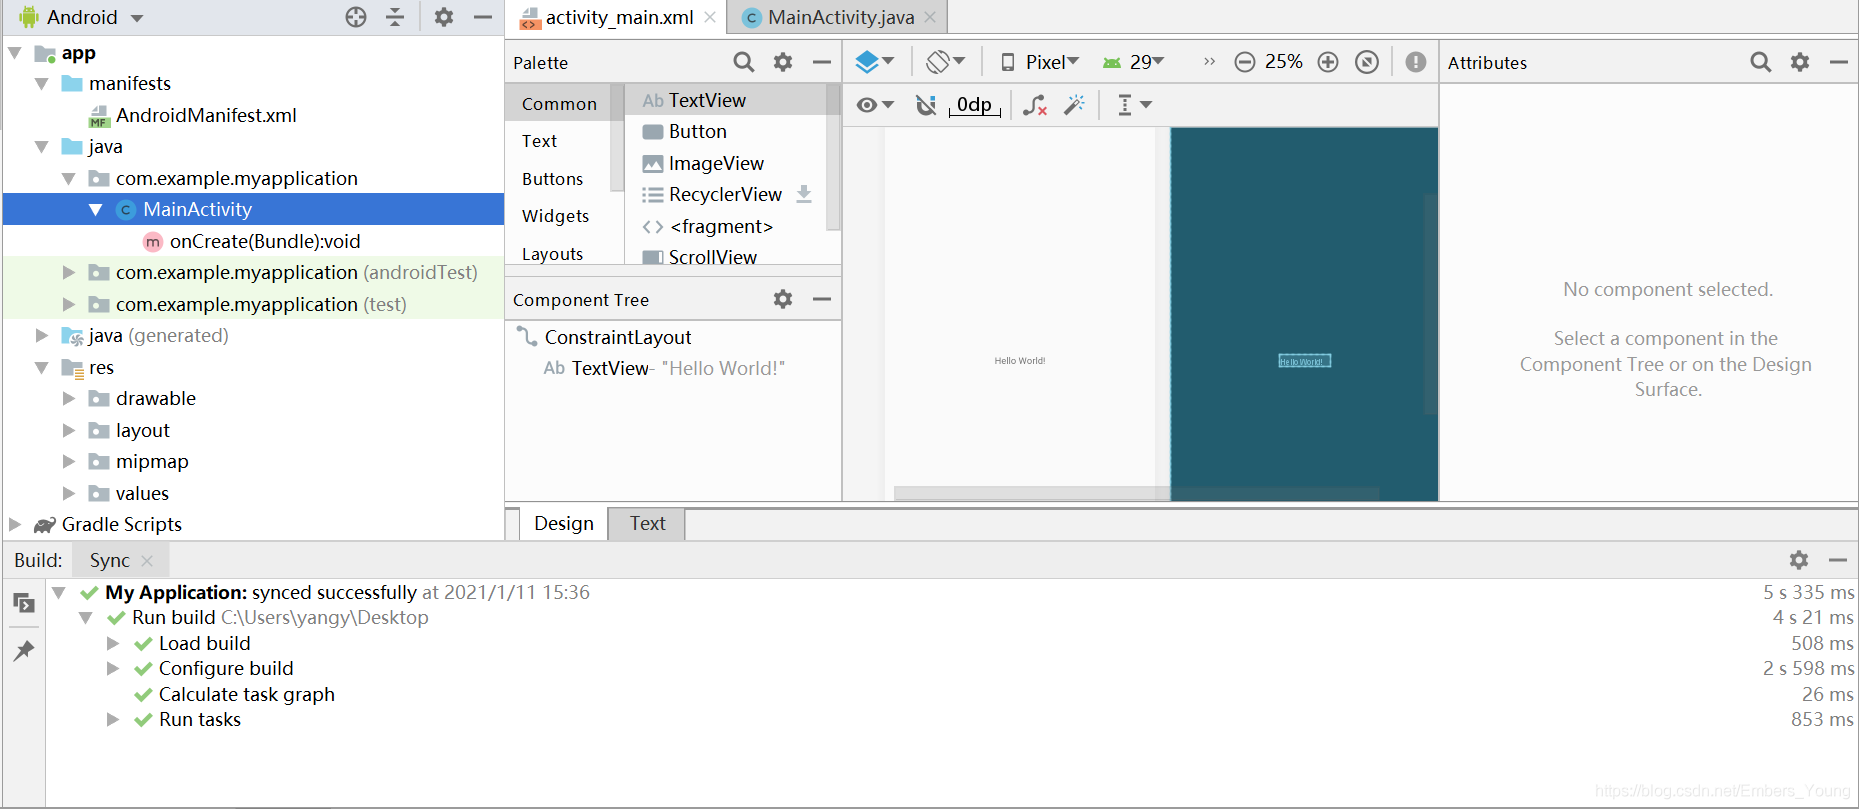Toggle Autoconnect magnet icon
The image size is (1859, 809).
[x=926, y=105]
